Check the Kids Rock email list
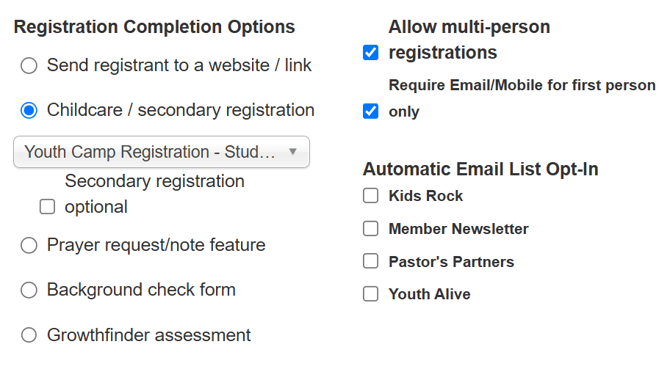 (x=370, y=196)
